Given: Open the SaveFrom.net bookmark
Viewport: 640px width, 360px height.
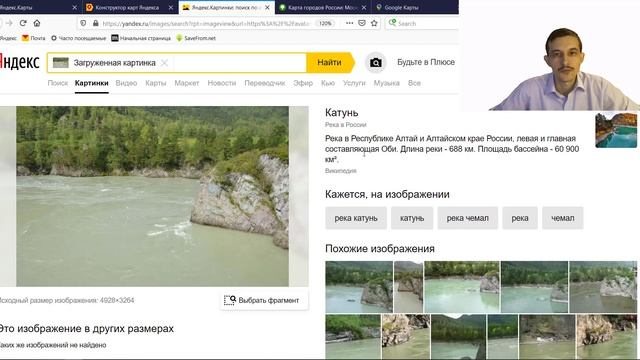Looking at the screenshot, I should [196, 38].
